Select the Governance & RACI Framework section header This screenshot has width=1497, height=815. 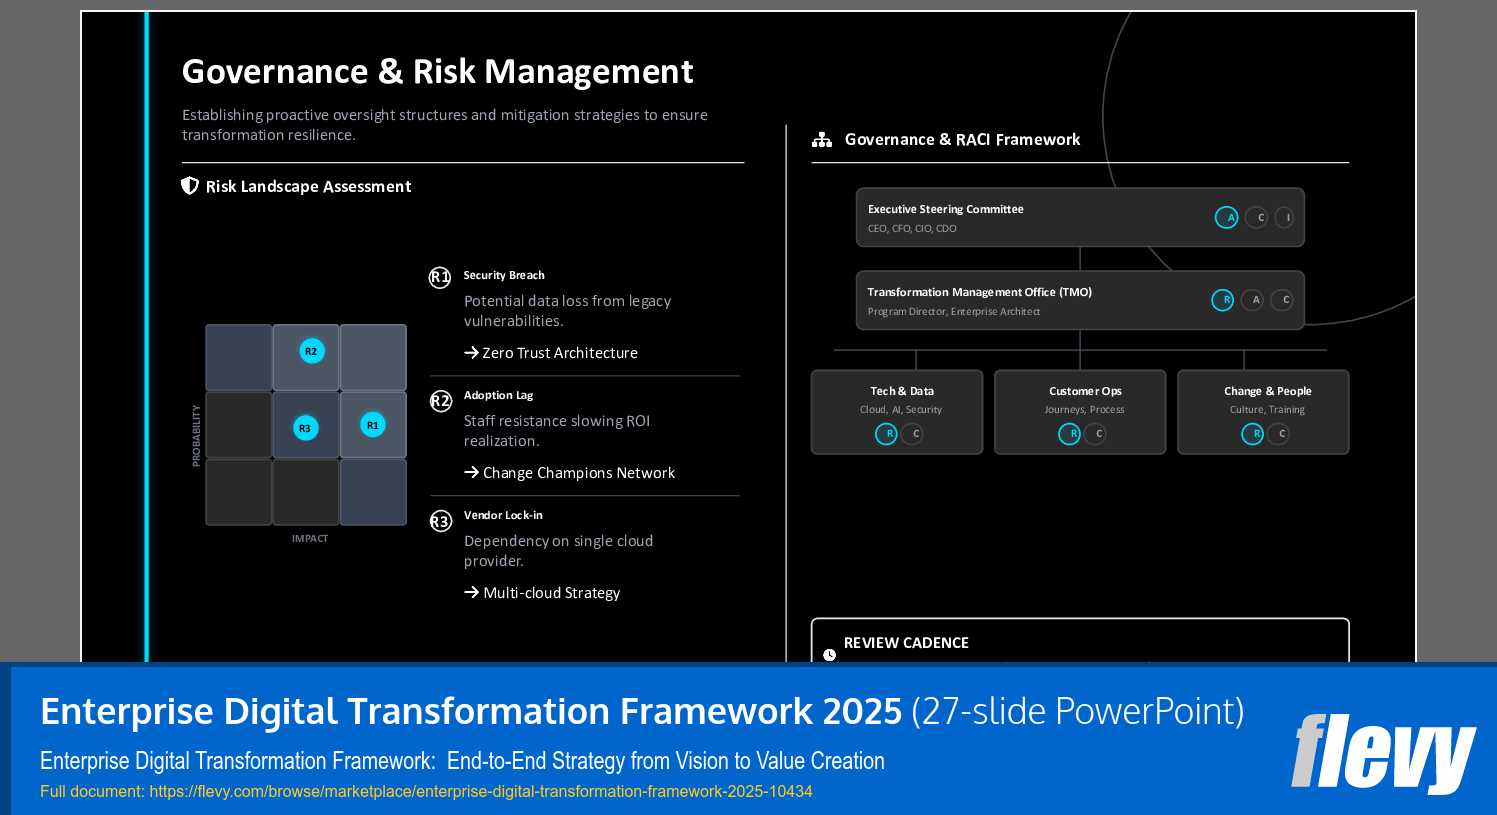tap(963, 139)
